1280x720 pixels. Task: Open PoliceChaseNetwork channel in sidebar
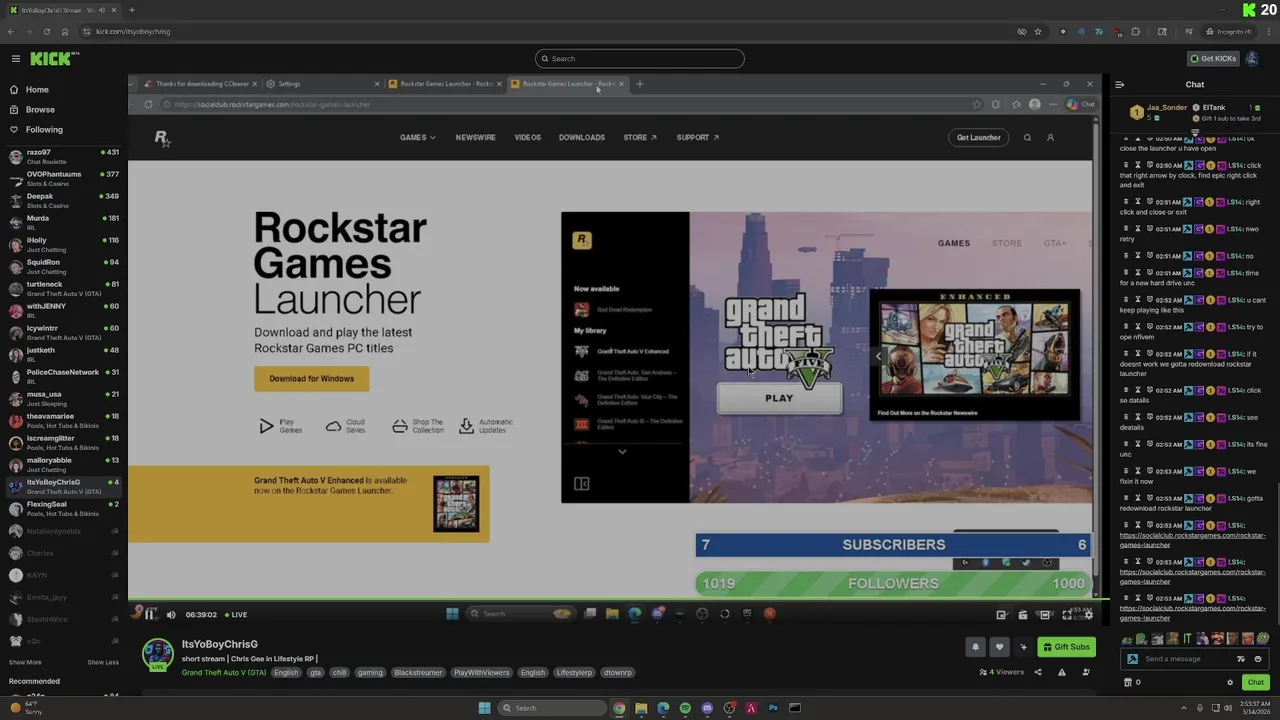point(63,376)
